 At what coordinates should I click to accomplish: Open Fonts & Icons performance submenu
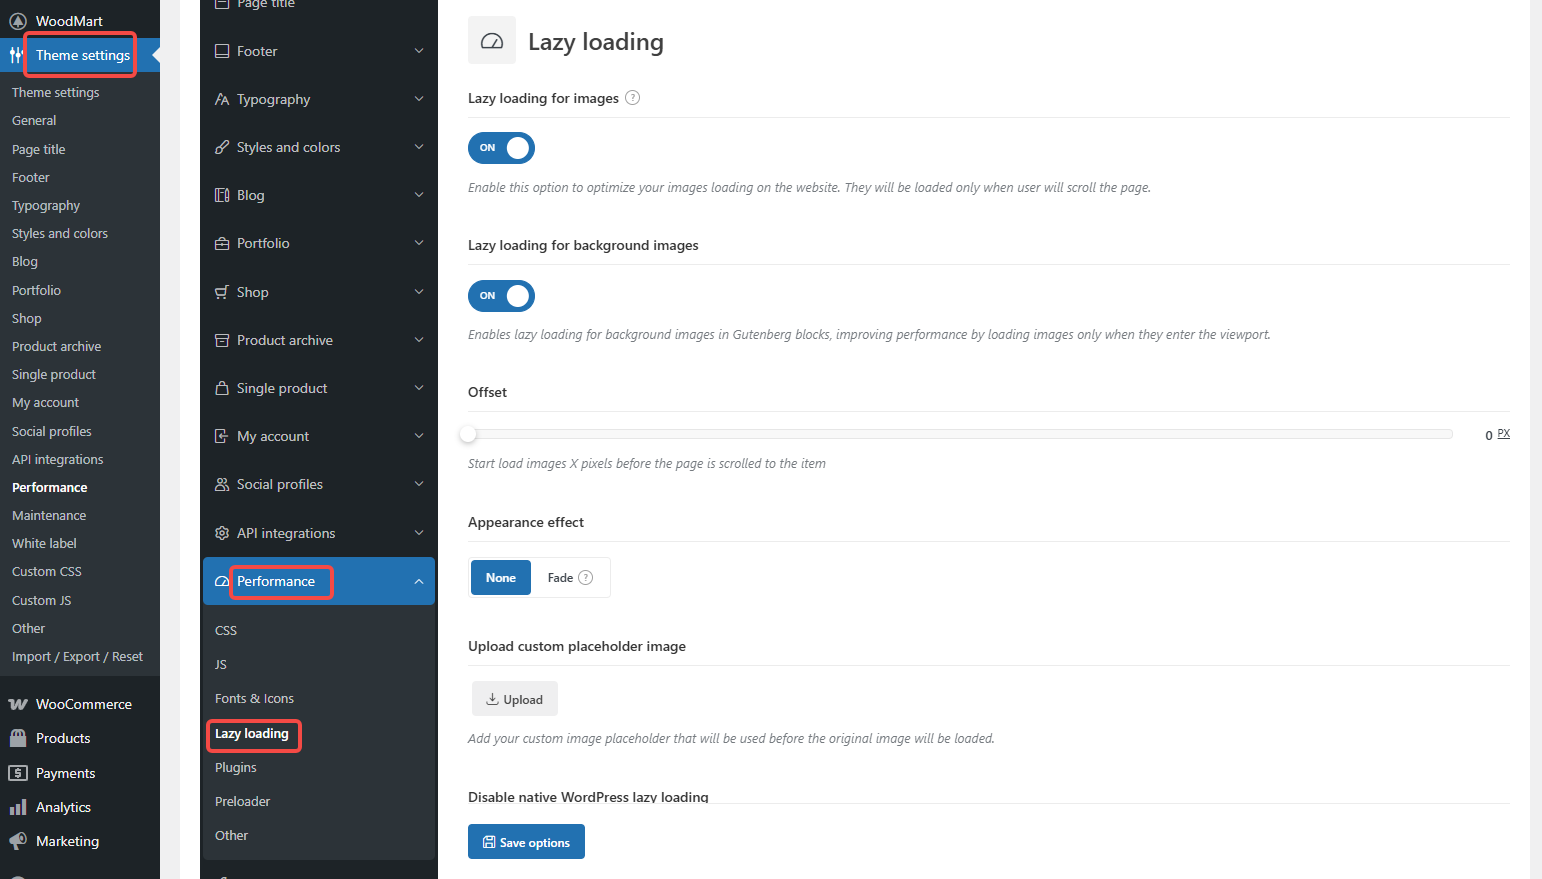(255, 698)
